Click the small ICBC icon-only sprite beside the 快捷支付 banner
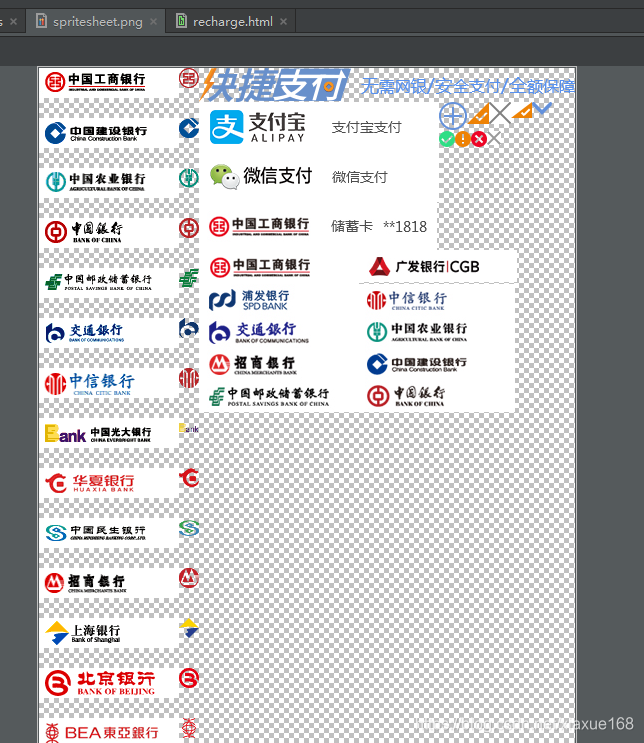Screen dimensions: 644x743 pos(189,78)
